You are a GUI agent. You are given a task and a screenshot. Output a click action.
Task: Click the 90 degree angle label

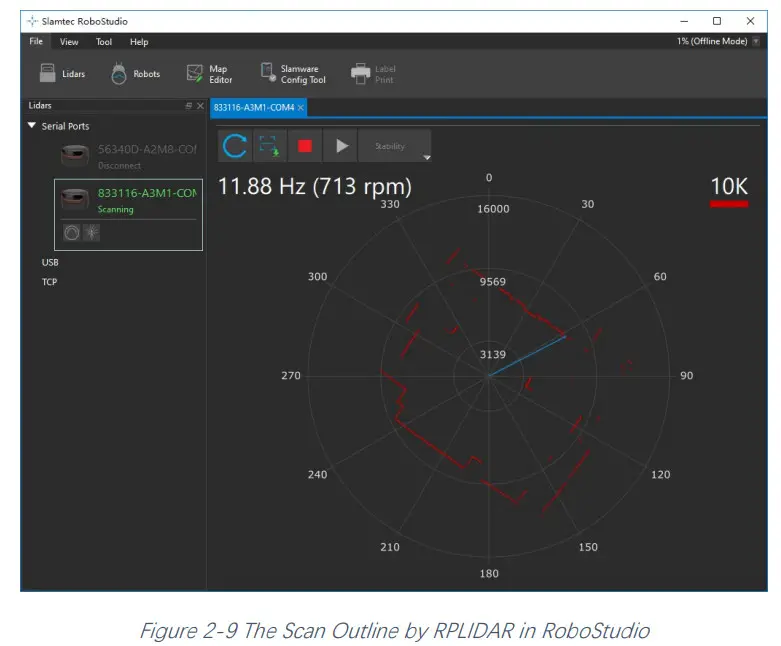coord(686,376)
